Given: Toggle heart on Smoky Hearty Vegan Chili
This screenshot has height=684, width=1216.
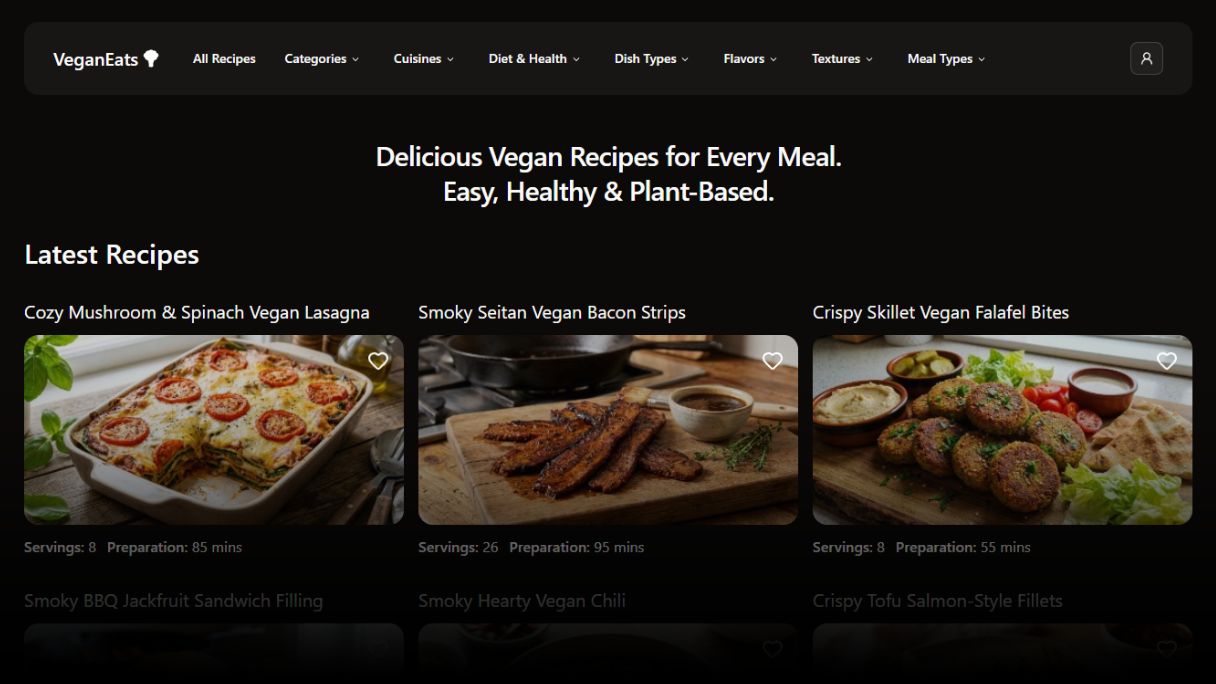Looking at the screenshot, I should (x=772, y=649).
